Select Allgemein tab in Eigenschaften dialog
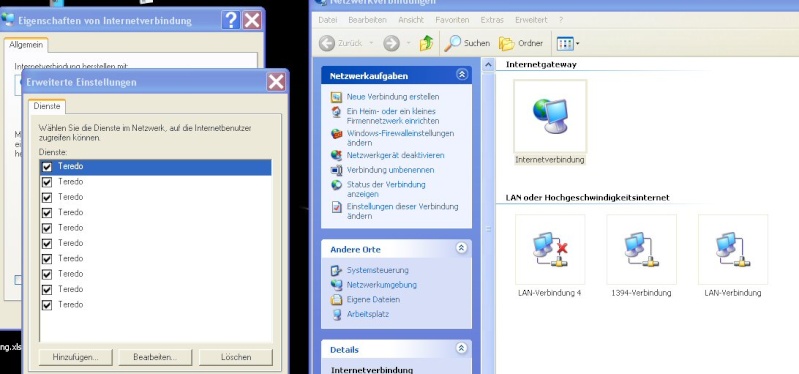The width and height of the screenshot is (799, 374). 25,45
